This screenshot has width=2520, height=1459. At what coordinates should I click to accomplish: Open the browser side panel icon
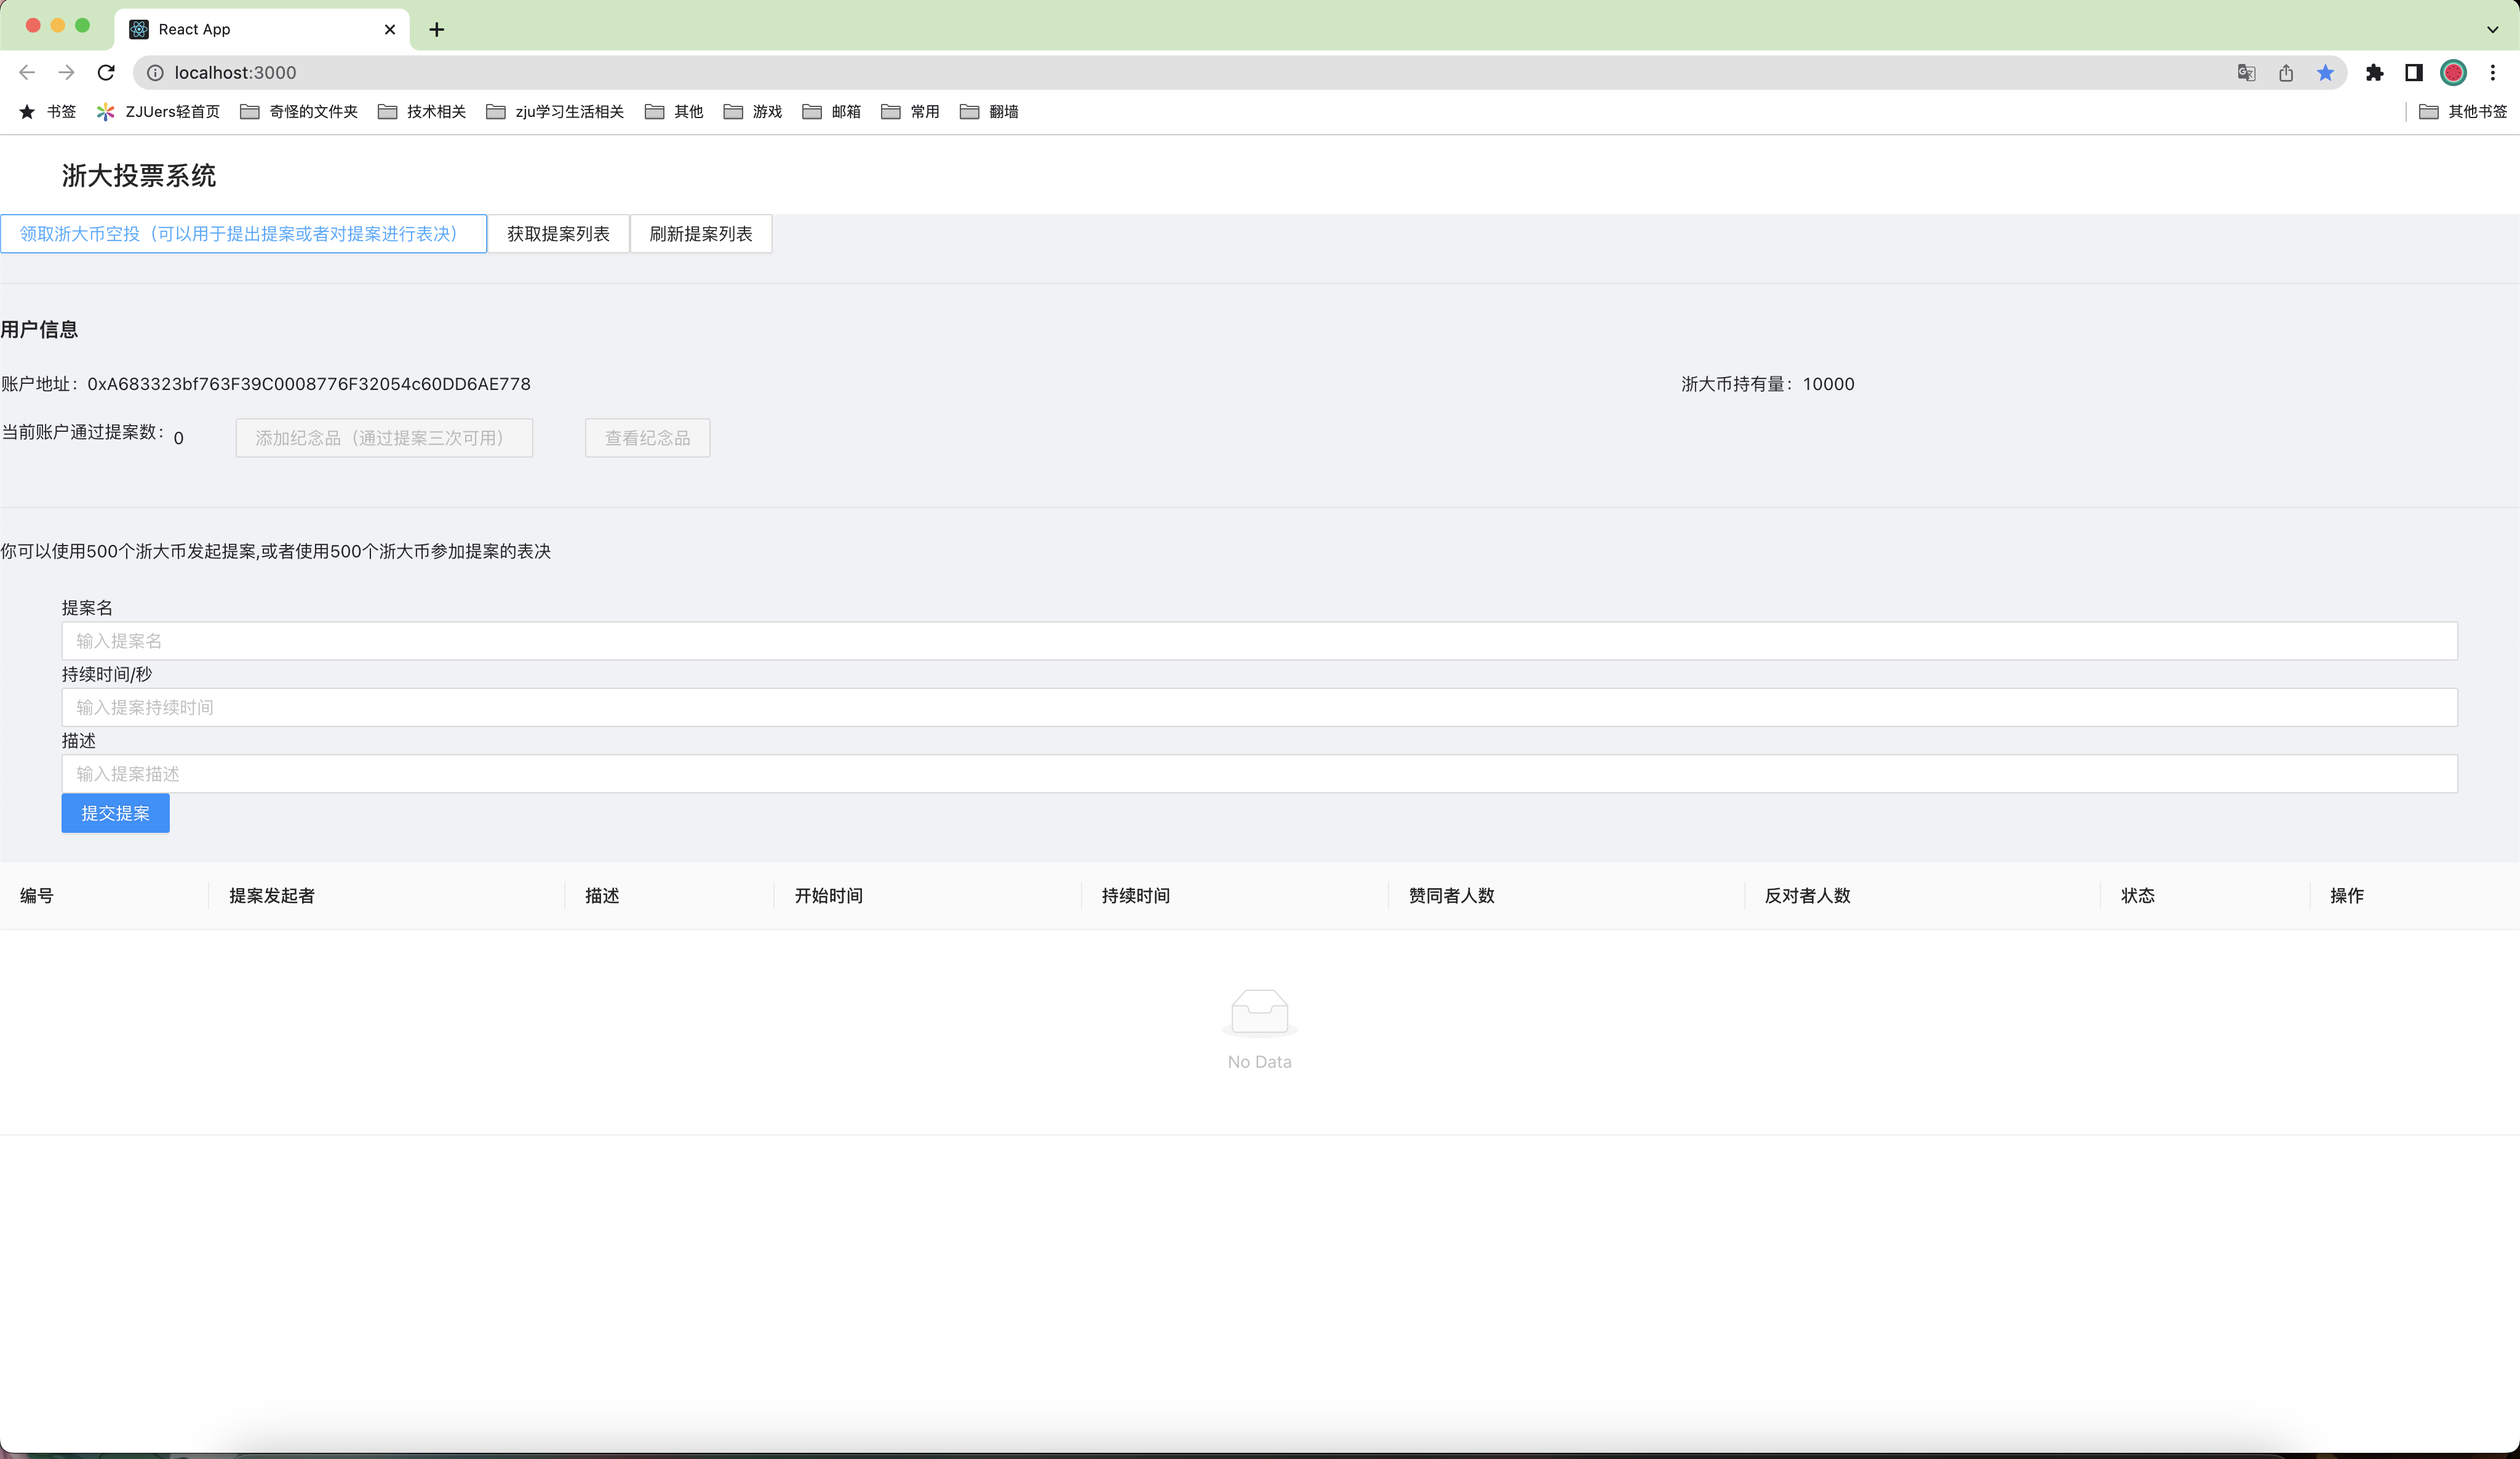[2414, 72]
